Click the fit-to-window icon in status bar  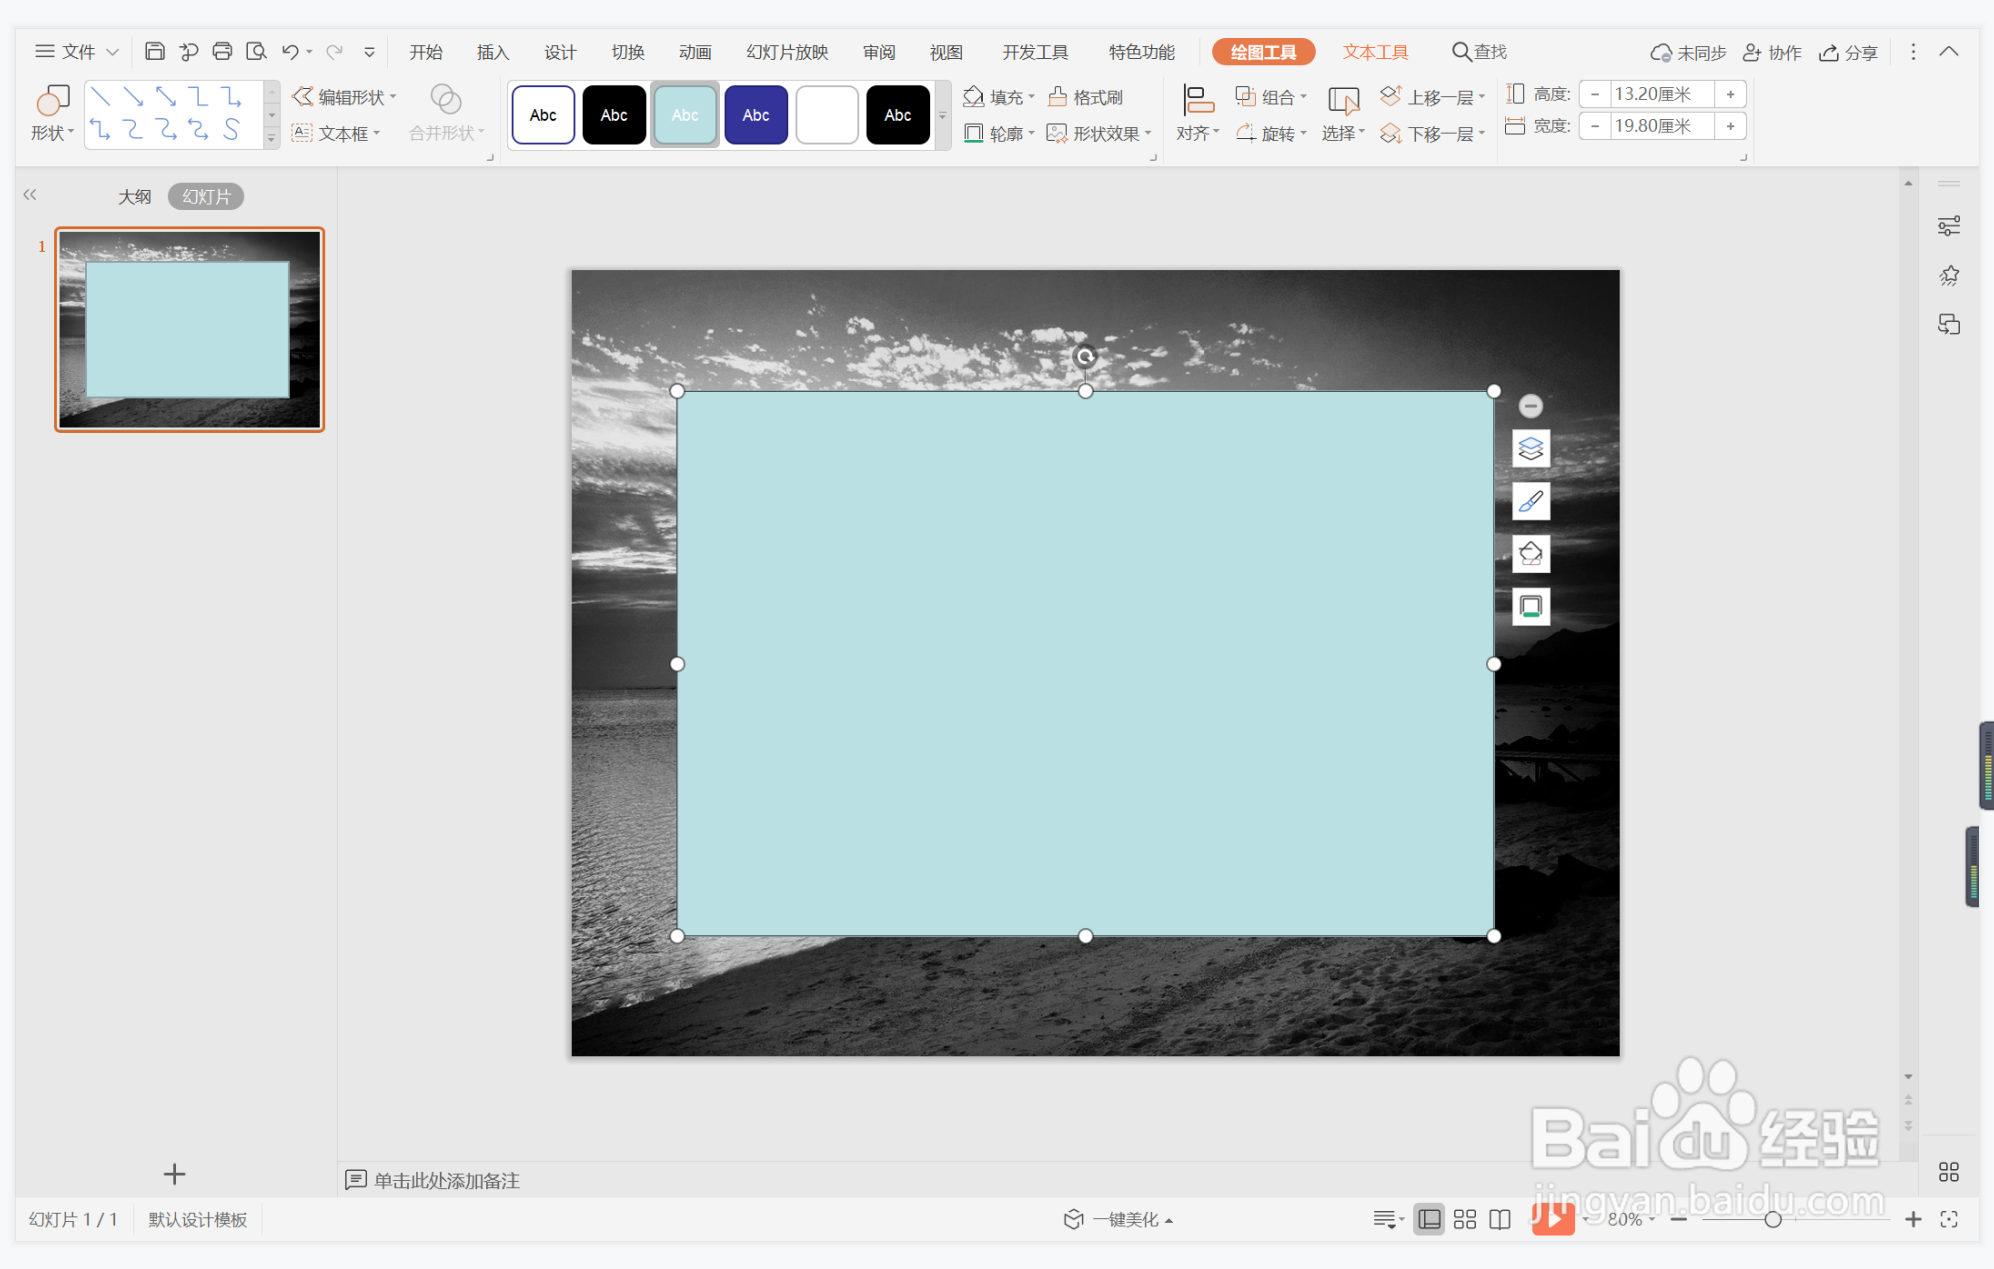(1949, 1219)
